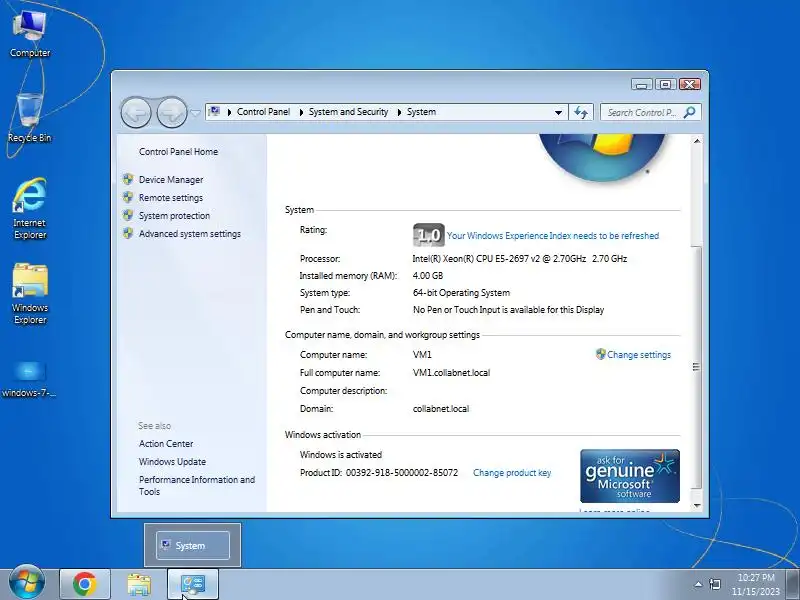The image size is (800, 600).
Task: Click the vertical scrollbar thumb
Action: pyautogui.click(x=697, y=366)
